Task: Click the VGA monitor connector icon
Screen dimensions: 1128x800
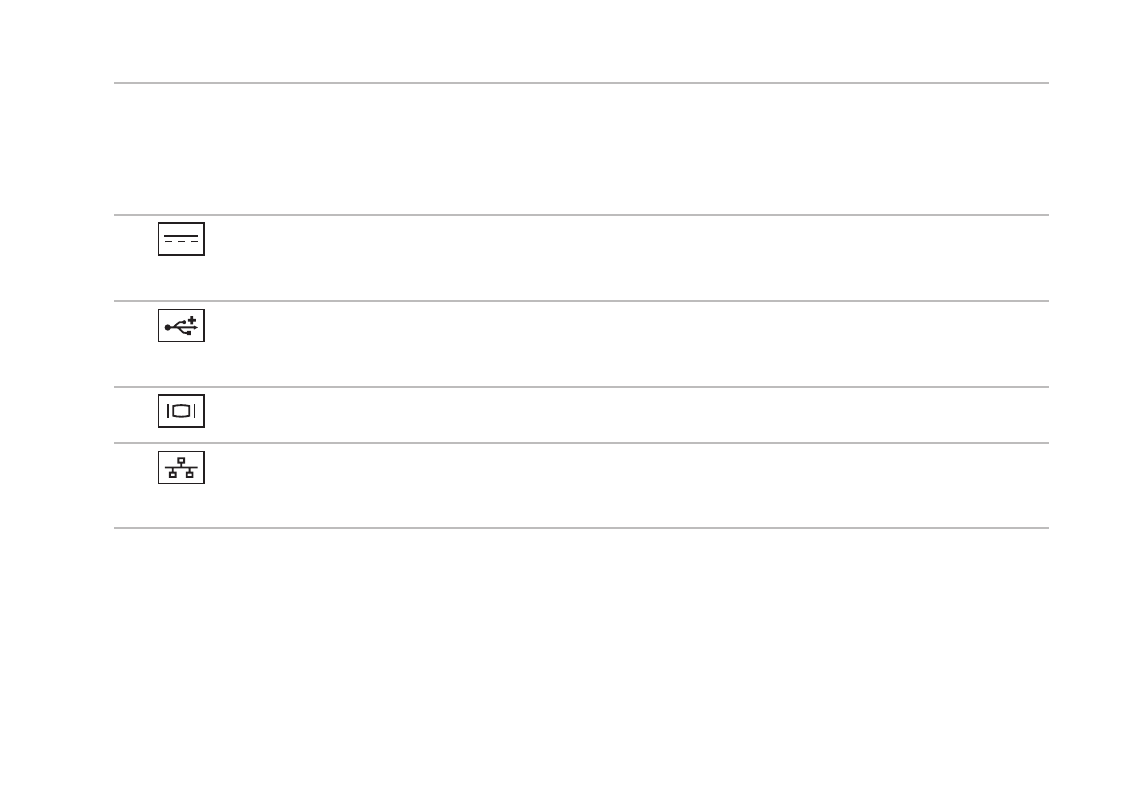Action: [181, 411]
